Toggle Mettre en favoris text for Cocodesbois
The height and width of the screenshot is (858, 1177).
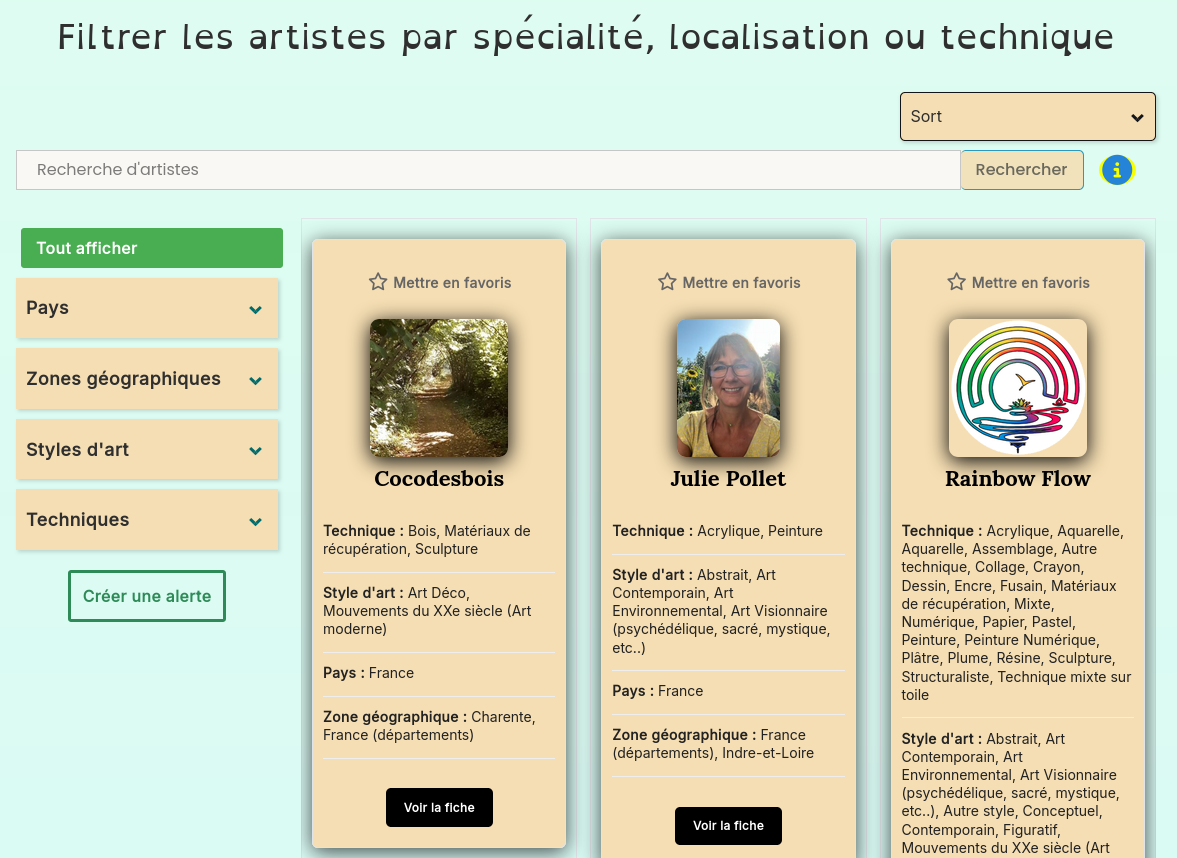[452, 283]
